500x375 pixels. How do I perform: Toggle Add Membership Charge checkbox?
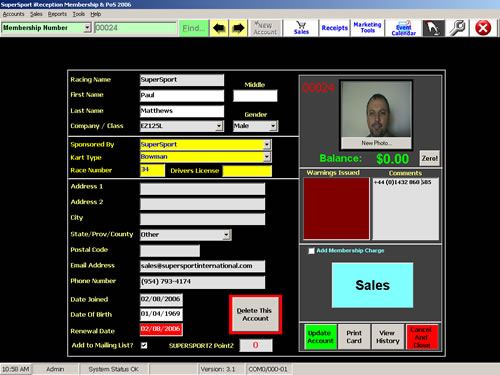[311, 251]
